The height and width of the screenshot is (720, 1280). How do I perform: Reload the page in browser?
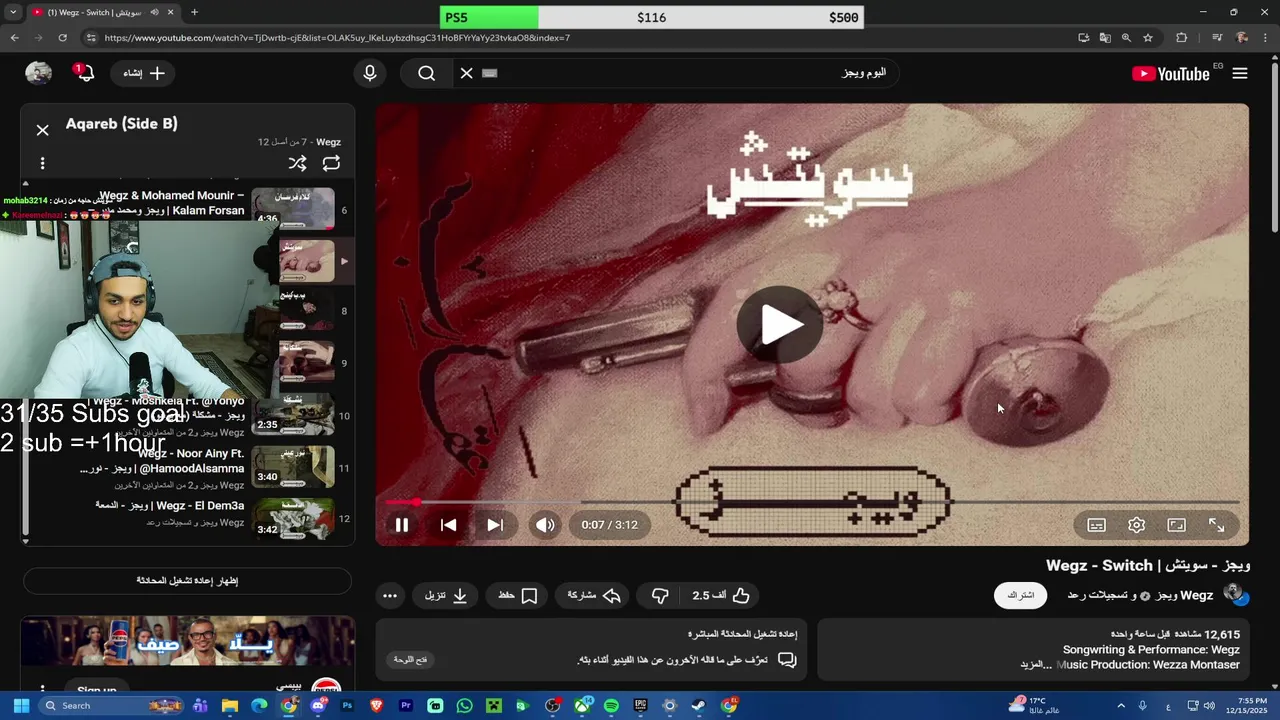click(62, 38)
